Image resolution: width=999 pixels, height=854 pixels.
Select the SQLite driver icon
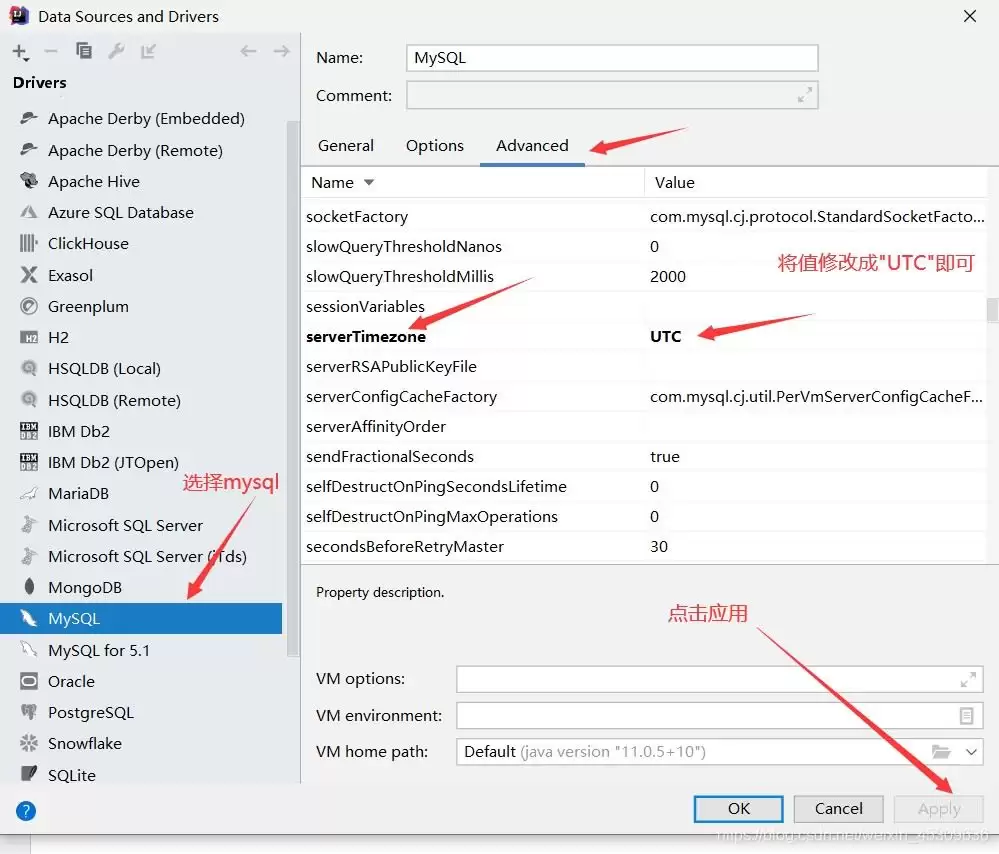pyautogui.click(x=29, y=774)
